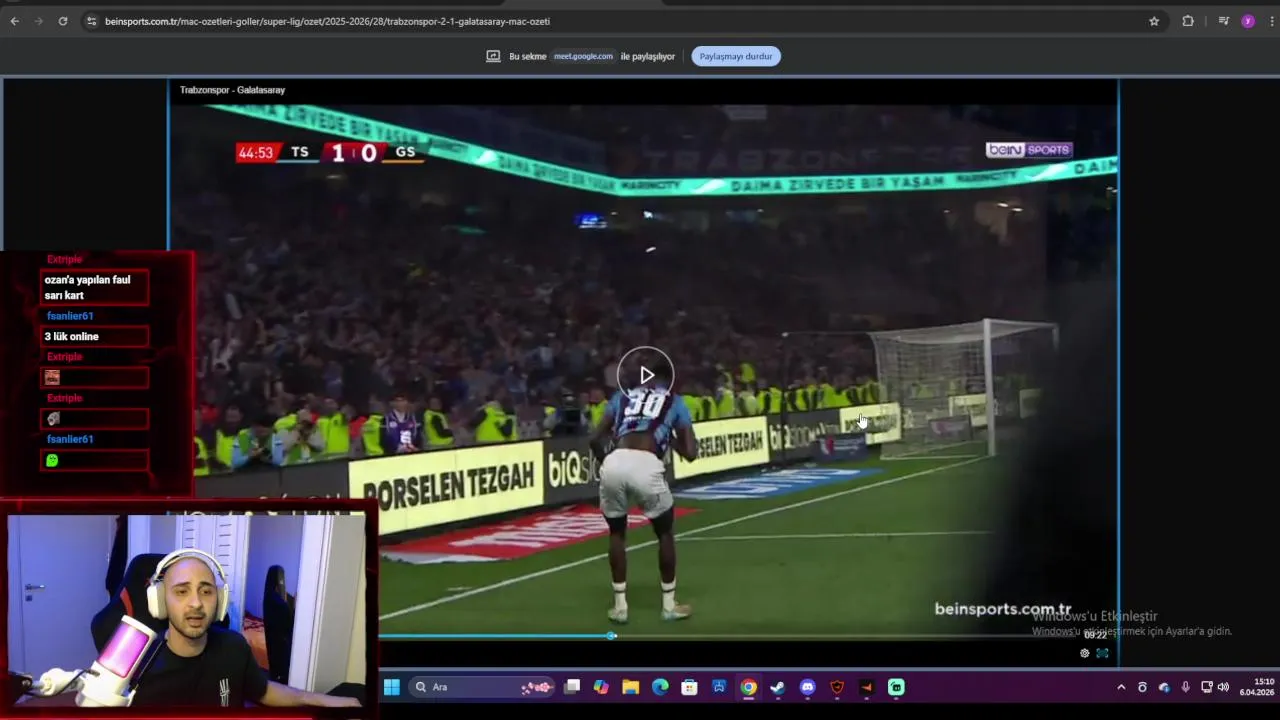Image resolution: width=1280 pixels, height=720 pixels.
Task: Show hidden system tray icons
Action: [1121, 687]
